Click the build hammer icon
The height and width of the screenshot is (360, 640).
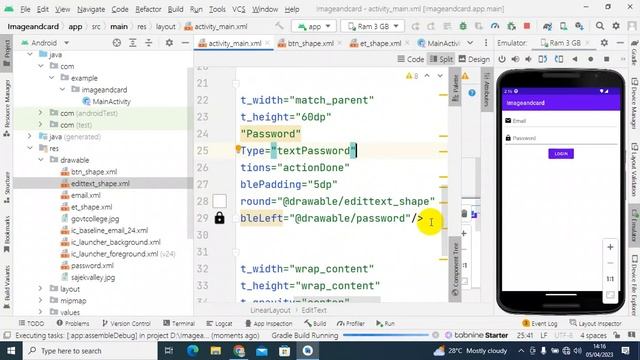pos(279,26)
